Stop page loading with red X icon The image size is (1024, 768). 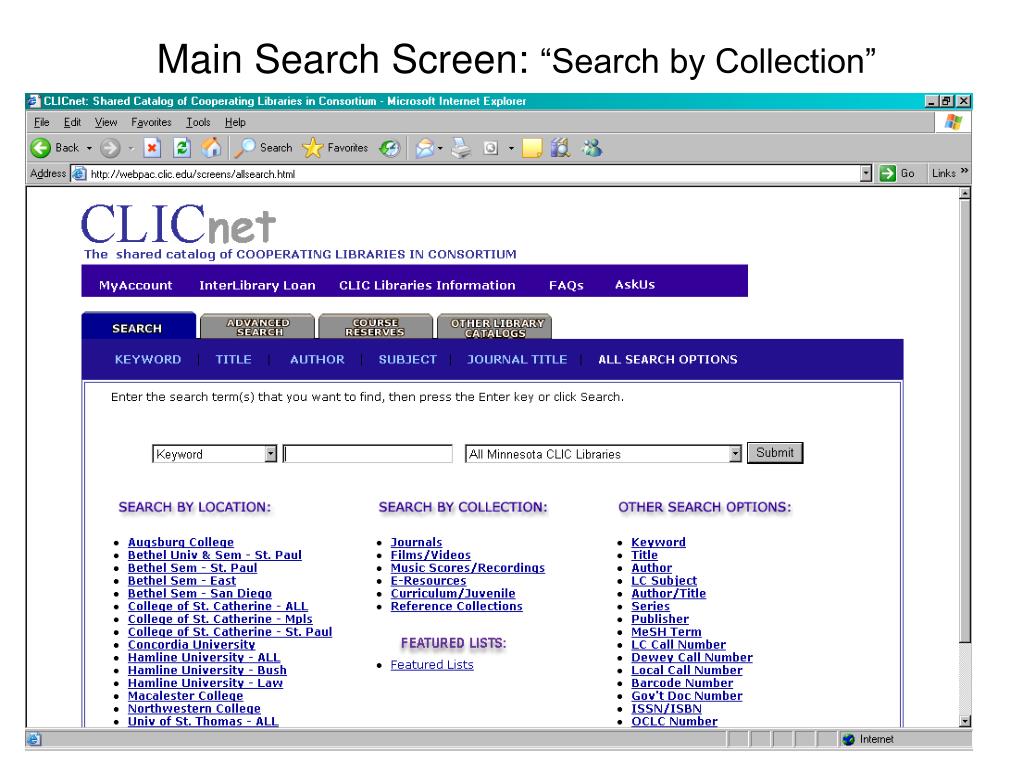(x=152, y=148)
